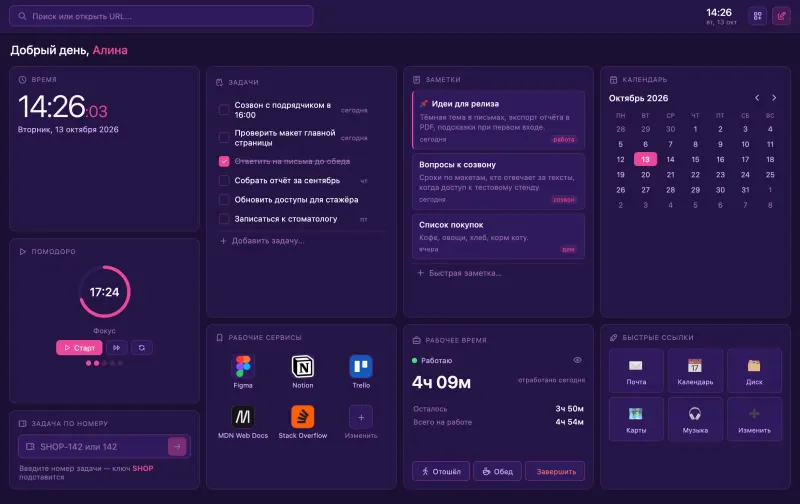Viewport: 800px width, 504px height.
Task: Click the plus Изменить tile in Рабочие сервисы
Action: point(361,422)
